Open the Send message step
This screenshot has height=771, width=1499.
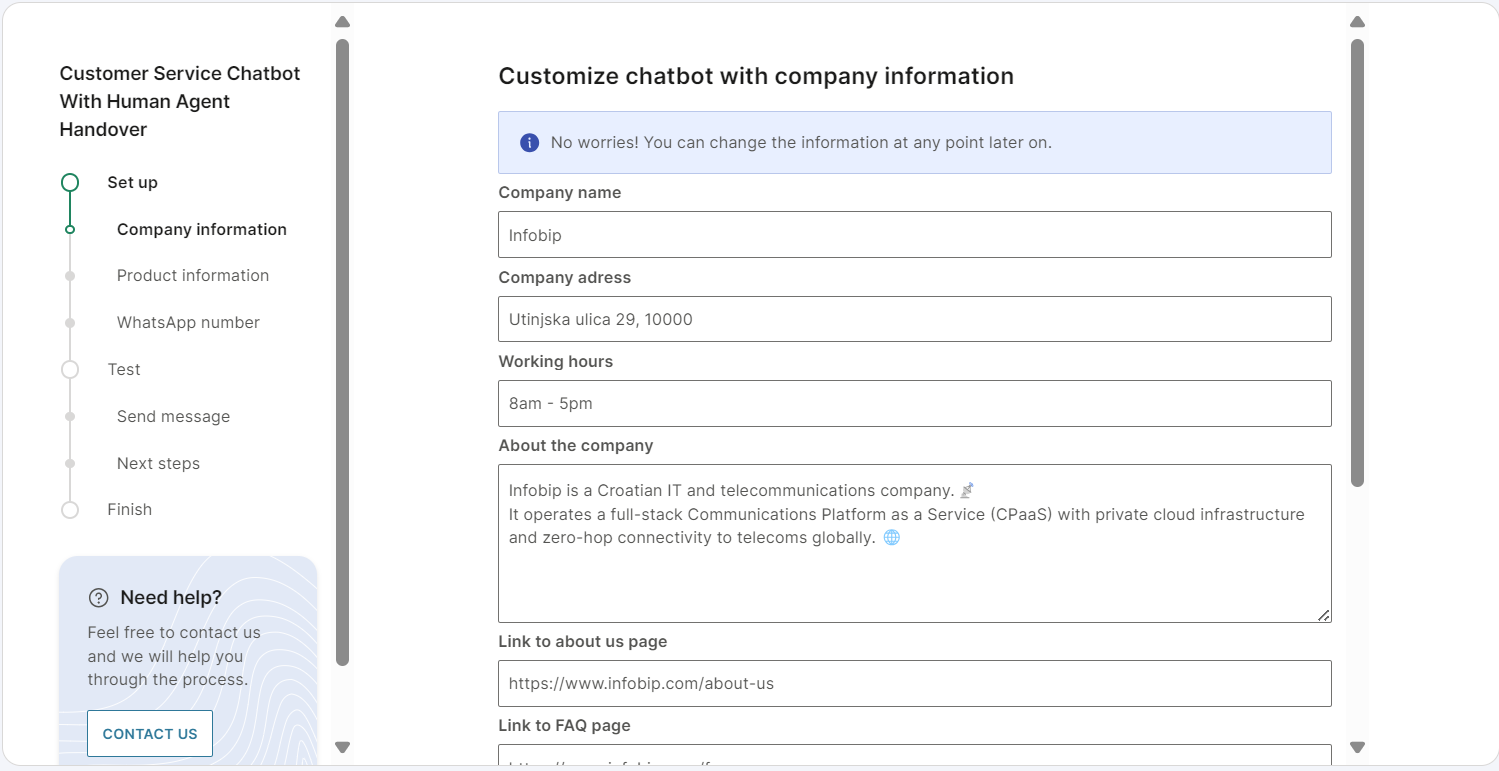(173, 416)
